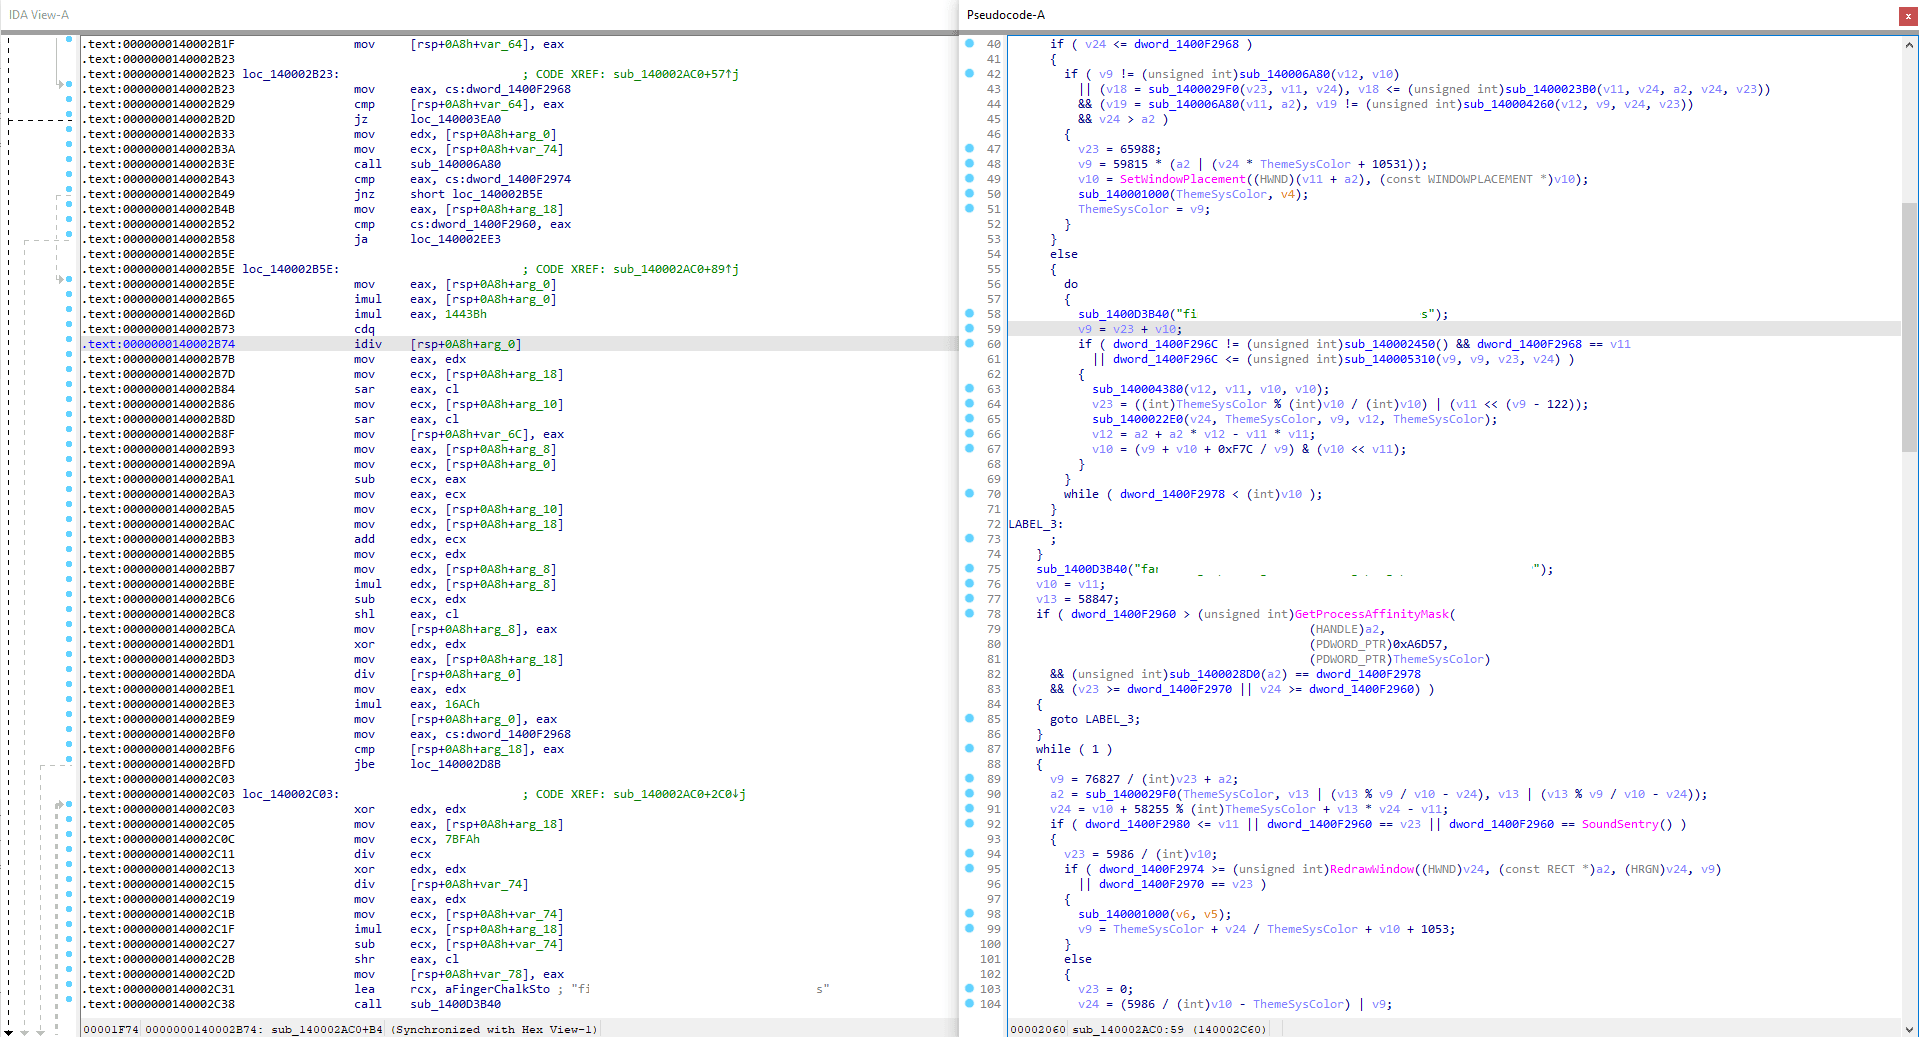Click the jump arrow at loc_140002C03

click(x=60, y=804)
